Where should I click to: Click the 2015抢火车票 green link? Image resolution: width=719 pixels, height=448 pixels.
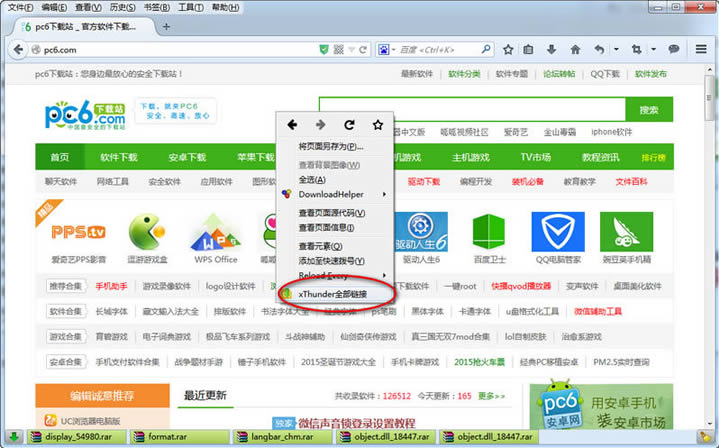coord(479,362)
